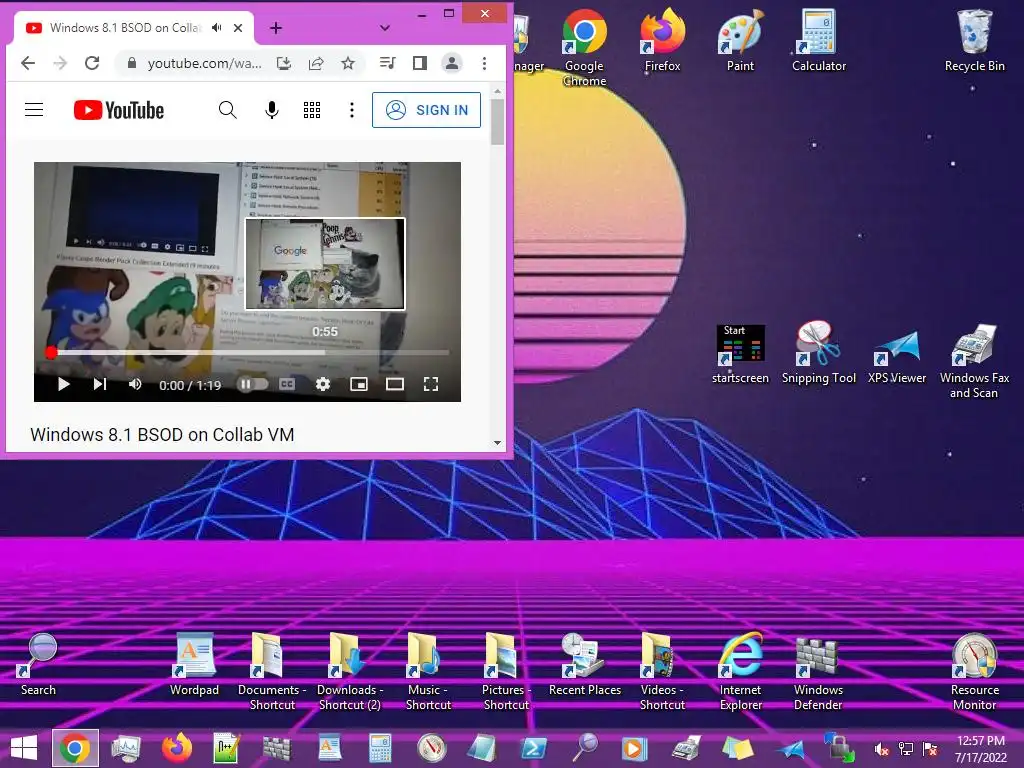Click the red scrubber dot at video start

click(x=51, y=353)
